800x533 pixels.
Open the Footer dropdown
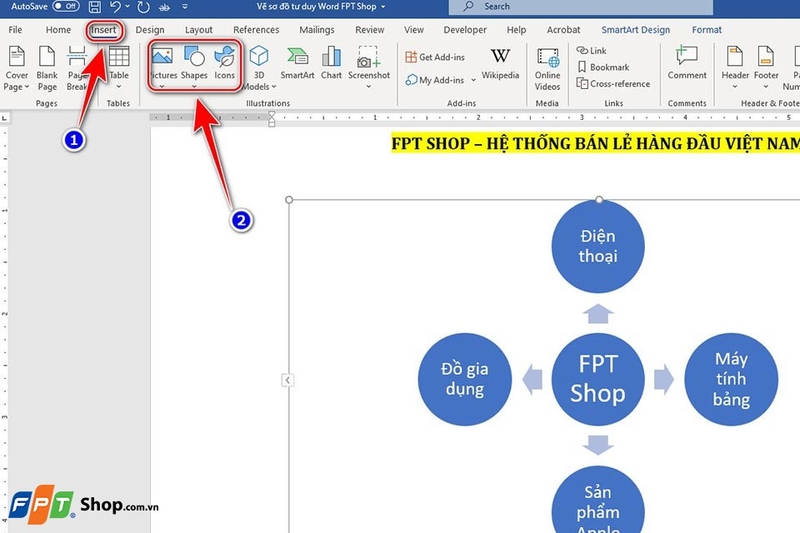(x=766, y=67)
